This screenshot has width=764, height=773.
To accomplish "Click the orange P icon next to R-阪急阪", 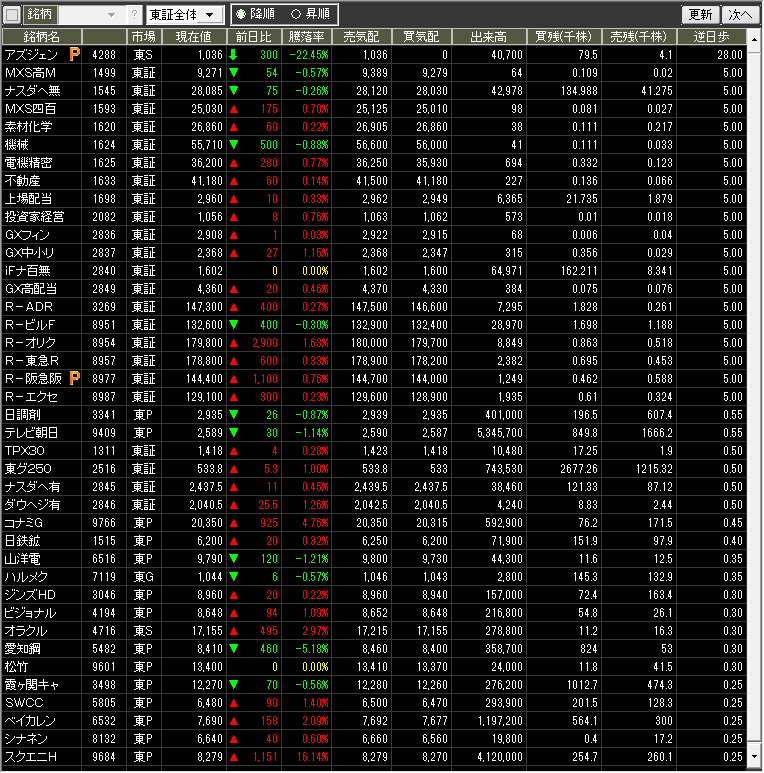I will click(74, 378).
